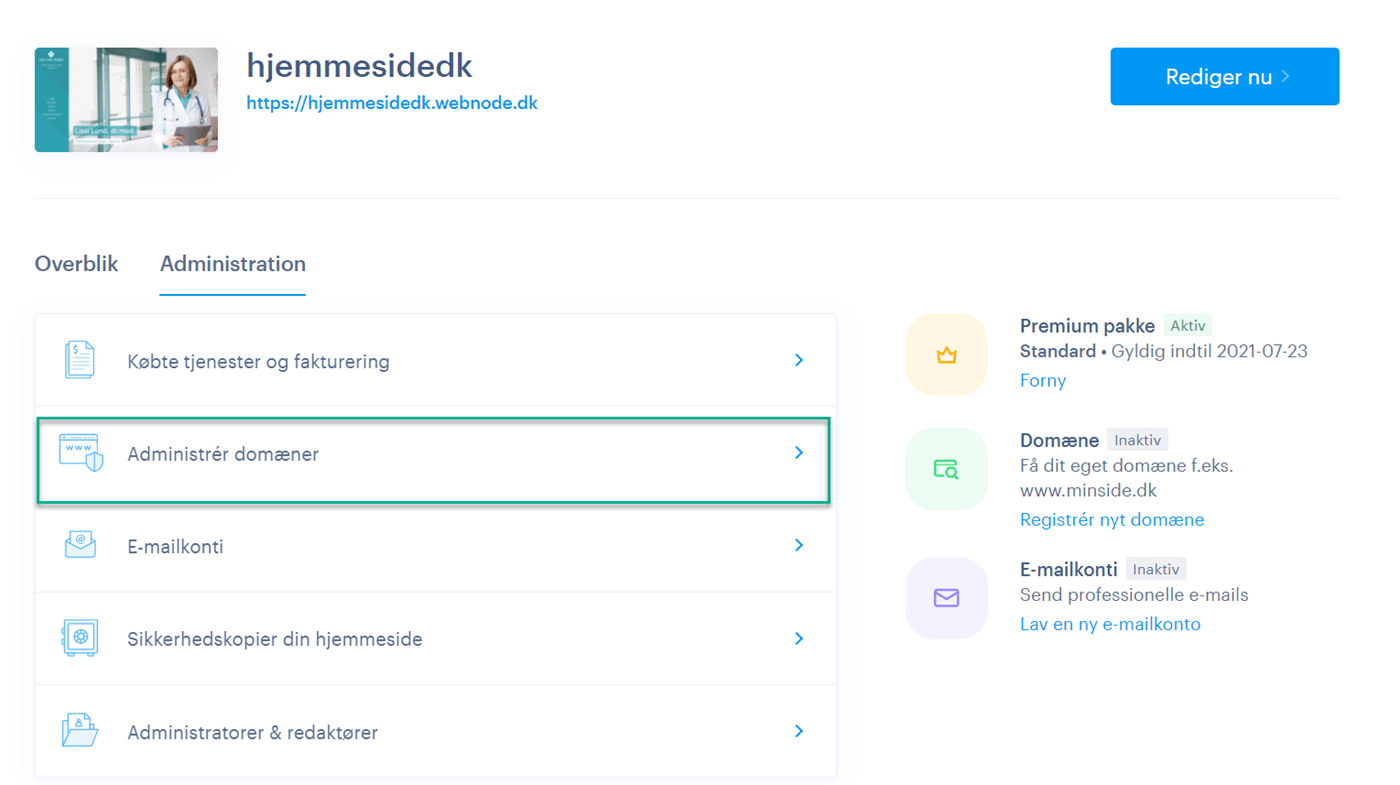Open the Forny renewal link
The width and height of the screenshot is (1400, 785).
tap(1043, 380)
